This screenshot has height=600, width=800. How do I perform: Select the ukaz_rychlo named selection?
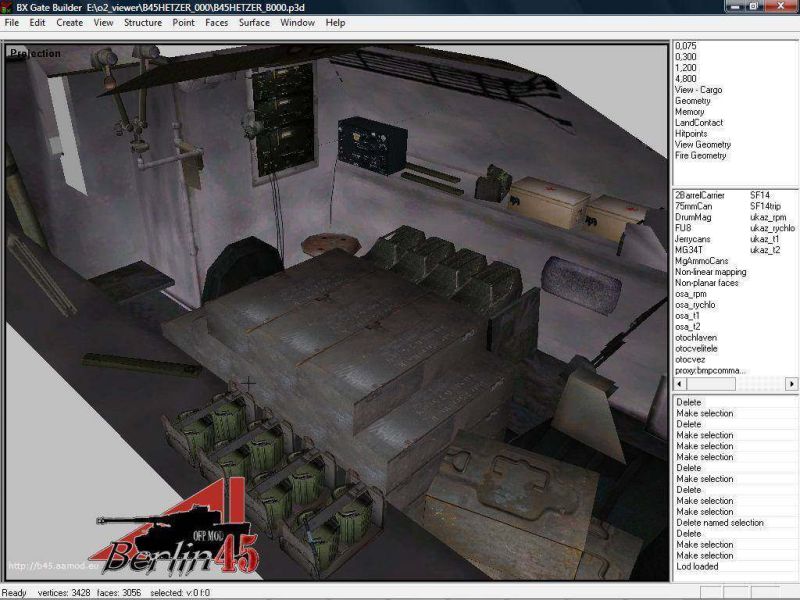(x=772, y=228)
